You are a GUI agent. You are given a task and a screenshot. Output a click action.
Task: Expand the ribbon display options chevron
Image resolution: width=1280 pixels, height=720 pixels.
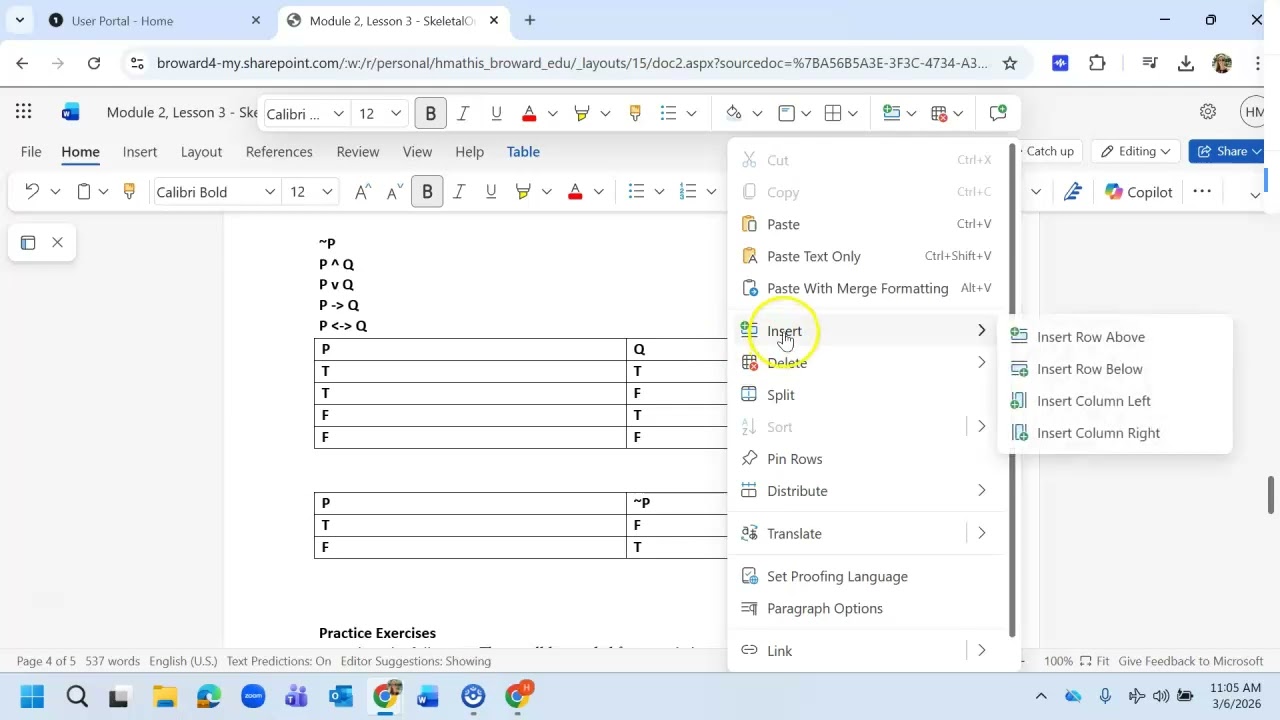(1255, 194)
